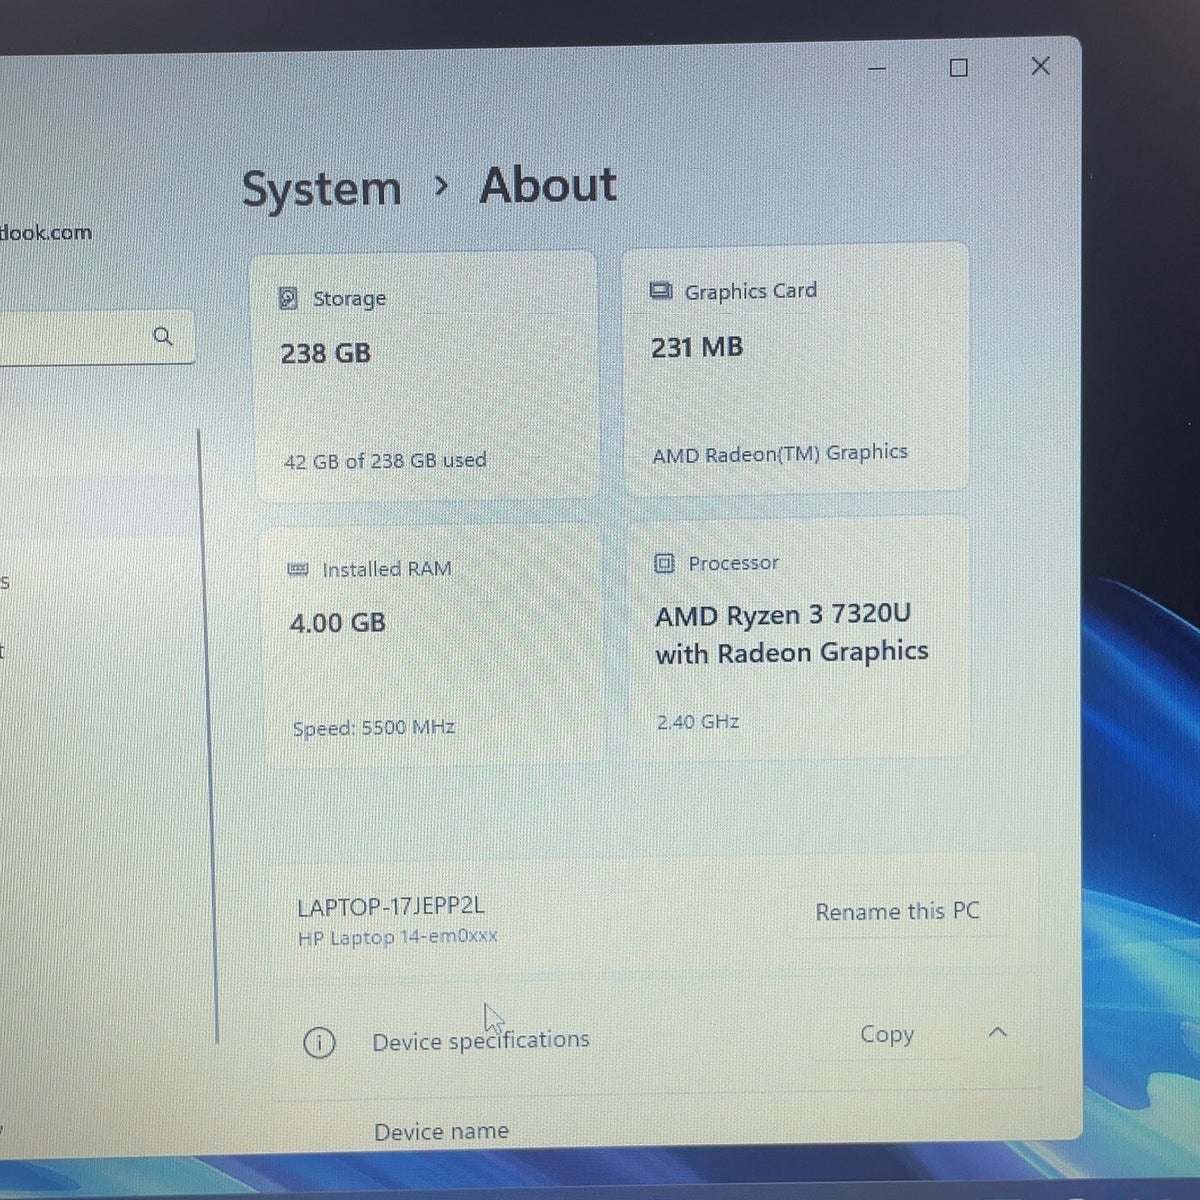Screen dimensions: 1200x1200
Task: Click the 2.40 GHz processor speed text
Action: (698, 722)
